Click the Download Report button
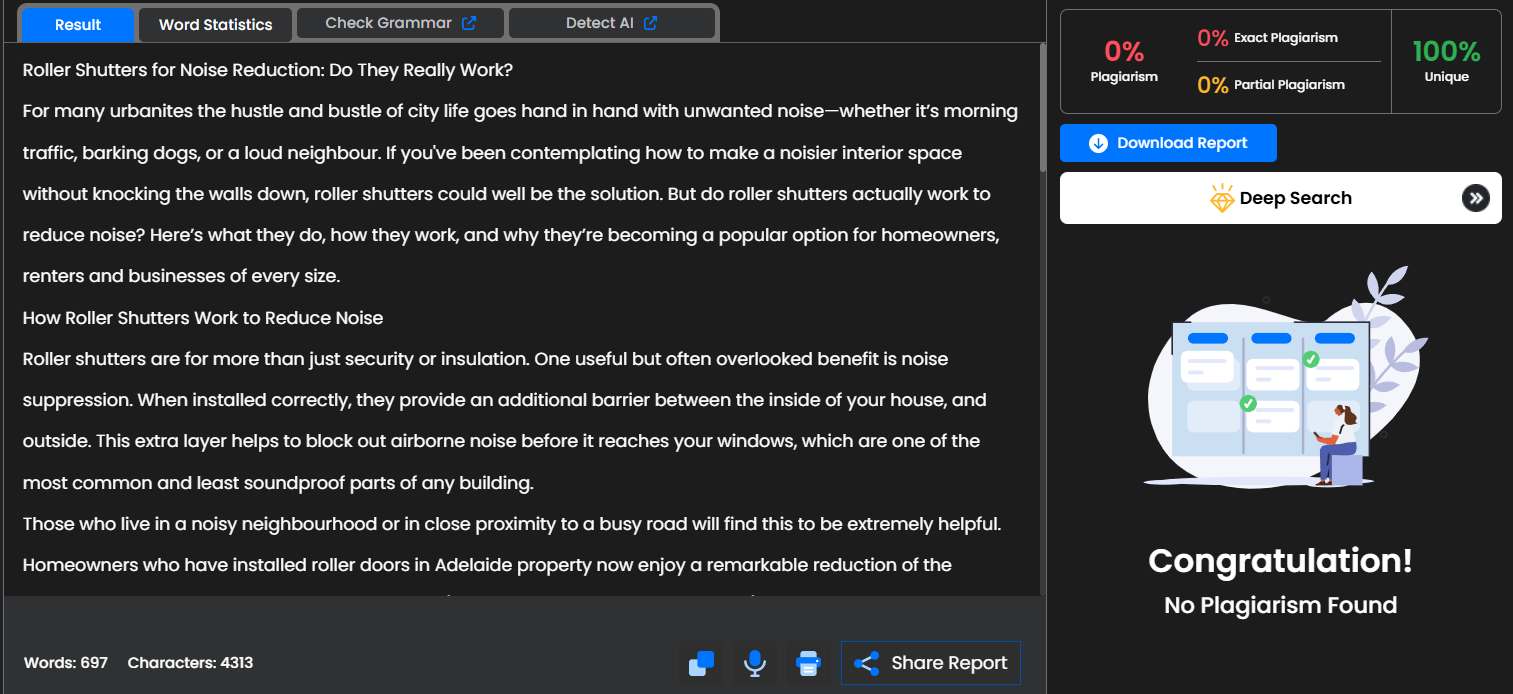Viewport: 1513px width, 694px height. pyautogui.click(x=1168, y=143)
